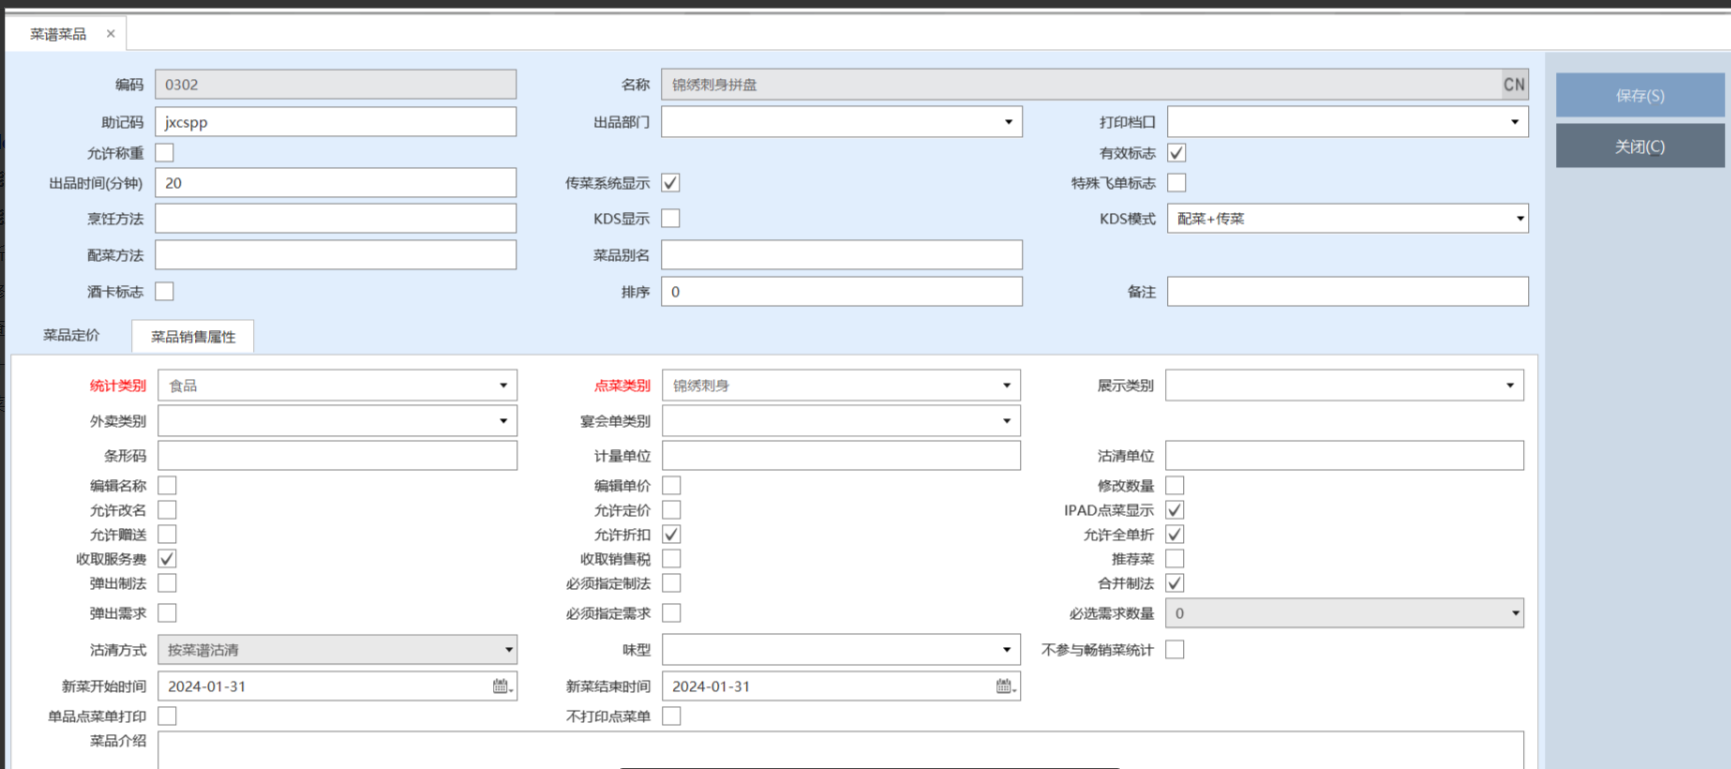
Task: Click the 助记码 input field
Action: (x=335, y=122)
